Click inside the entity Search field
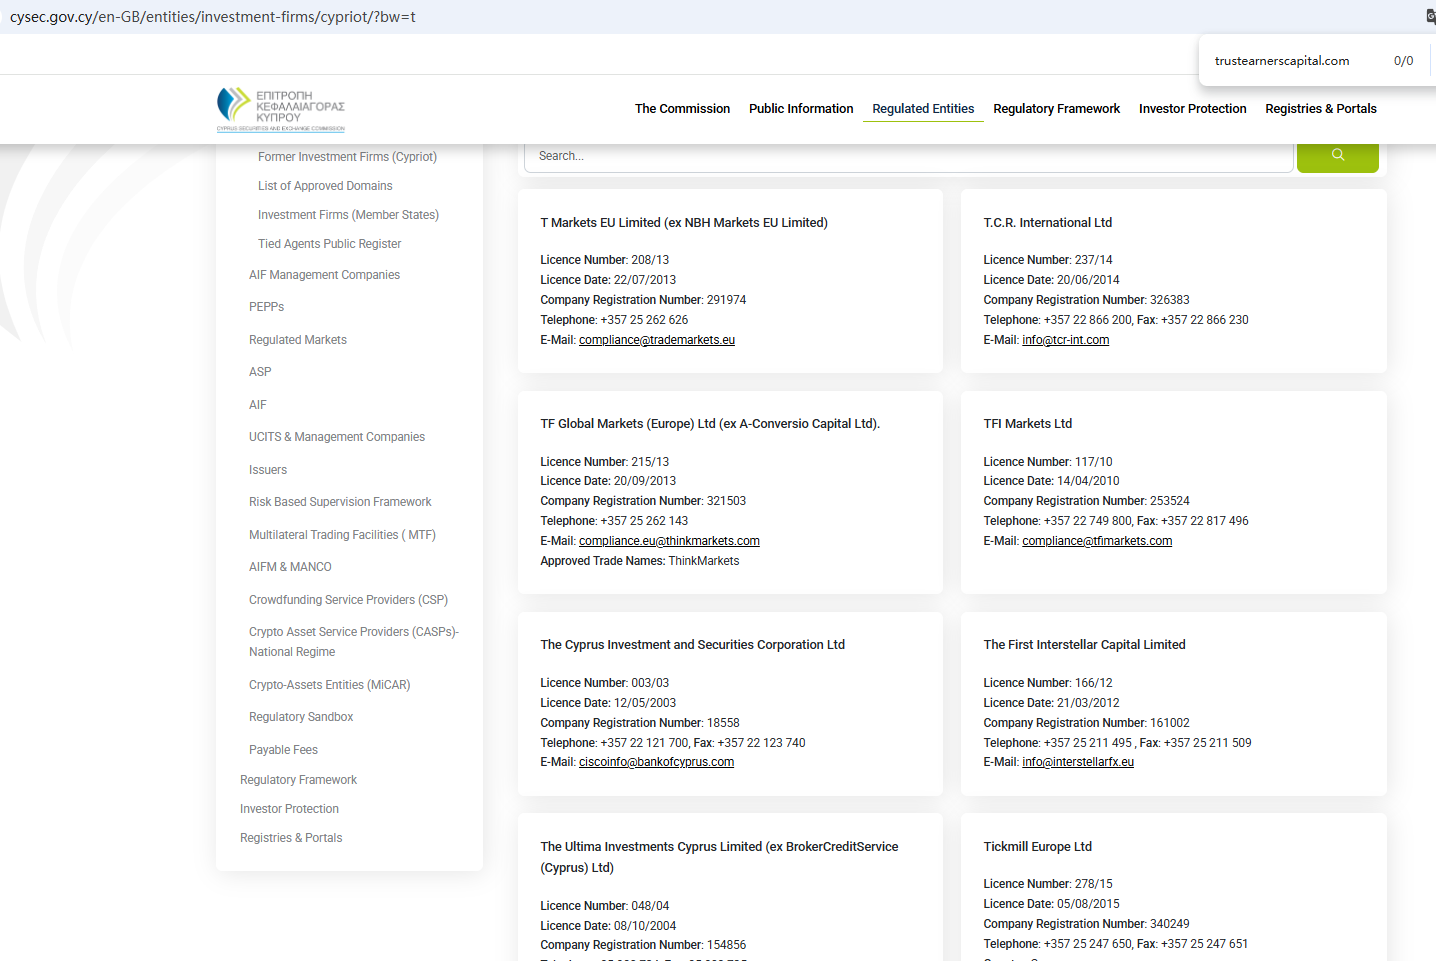The height and width of the screenshot is (961, 1436). (908, 156)
